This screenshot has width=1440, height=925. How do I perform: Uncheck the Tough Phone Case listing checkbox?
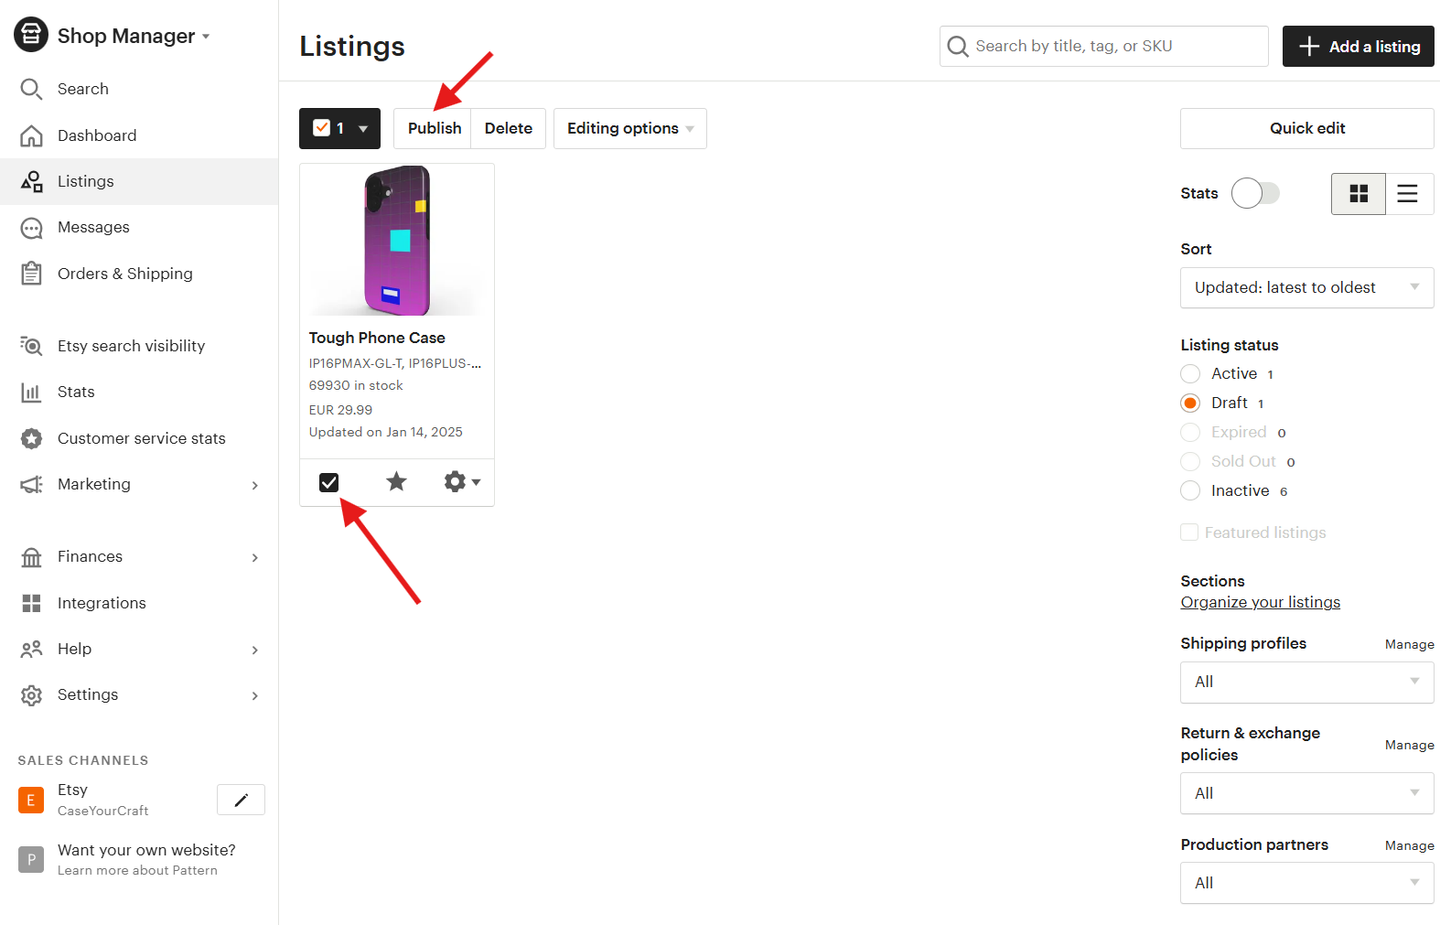(x=329, y=482)
